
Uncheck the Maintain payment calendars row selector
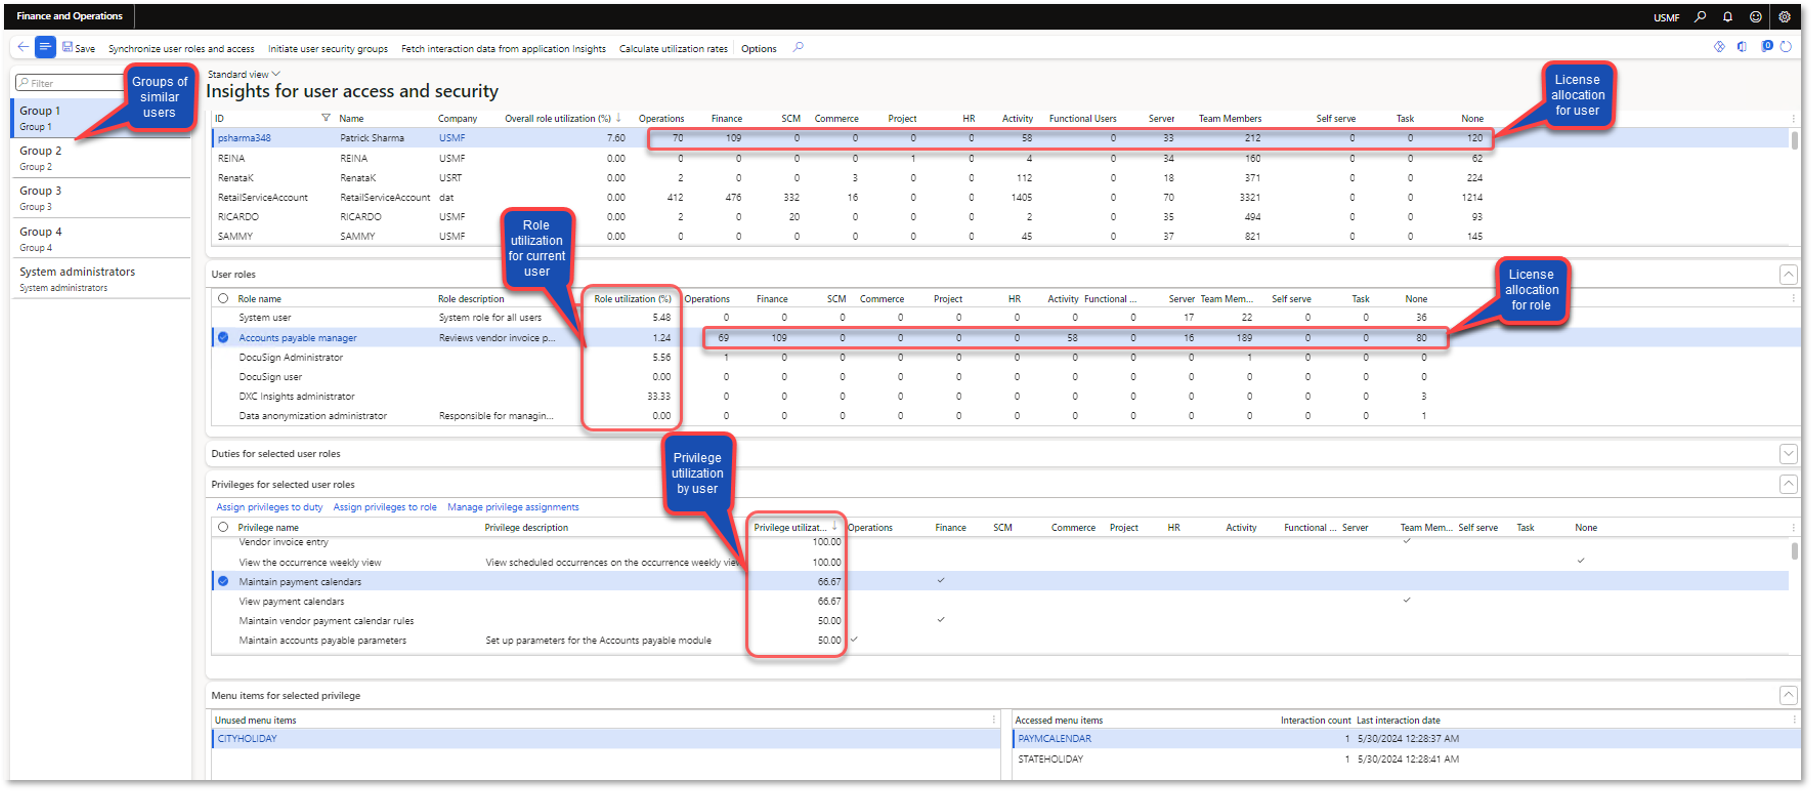click(x=223, y=581)
